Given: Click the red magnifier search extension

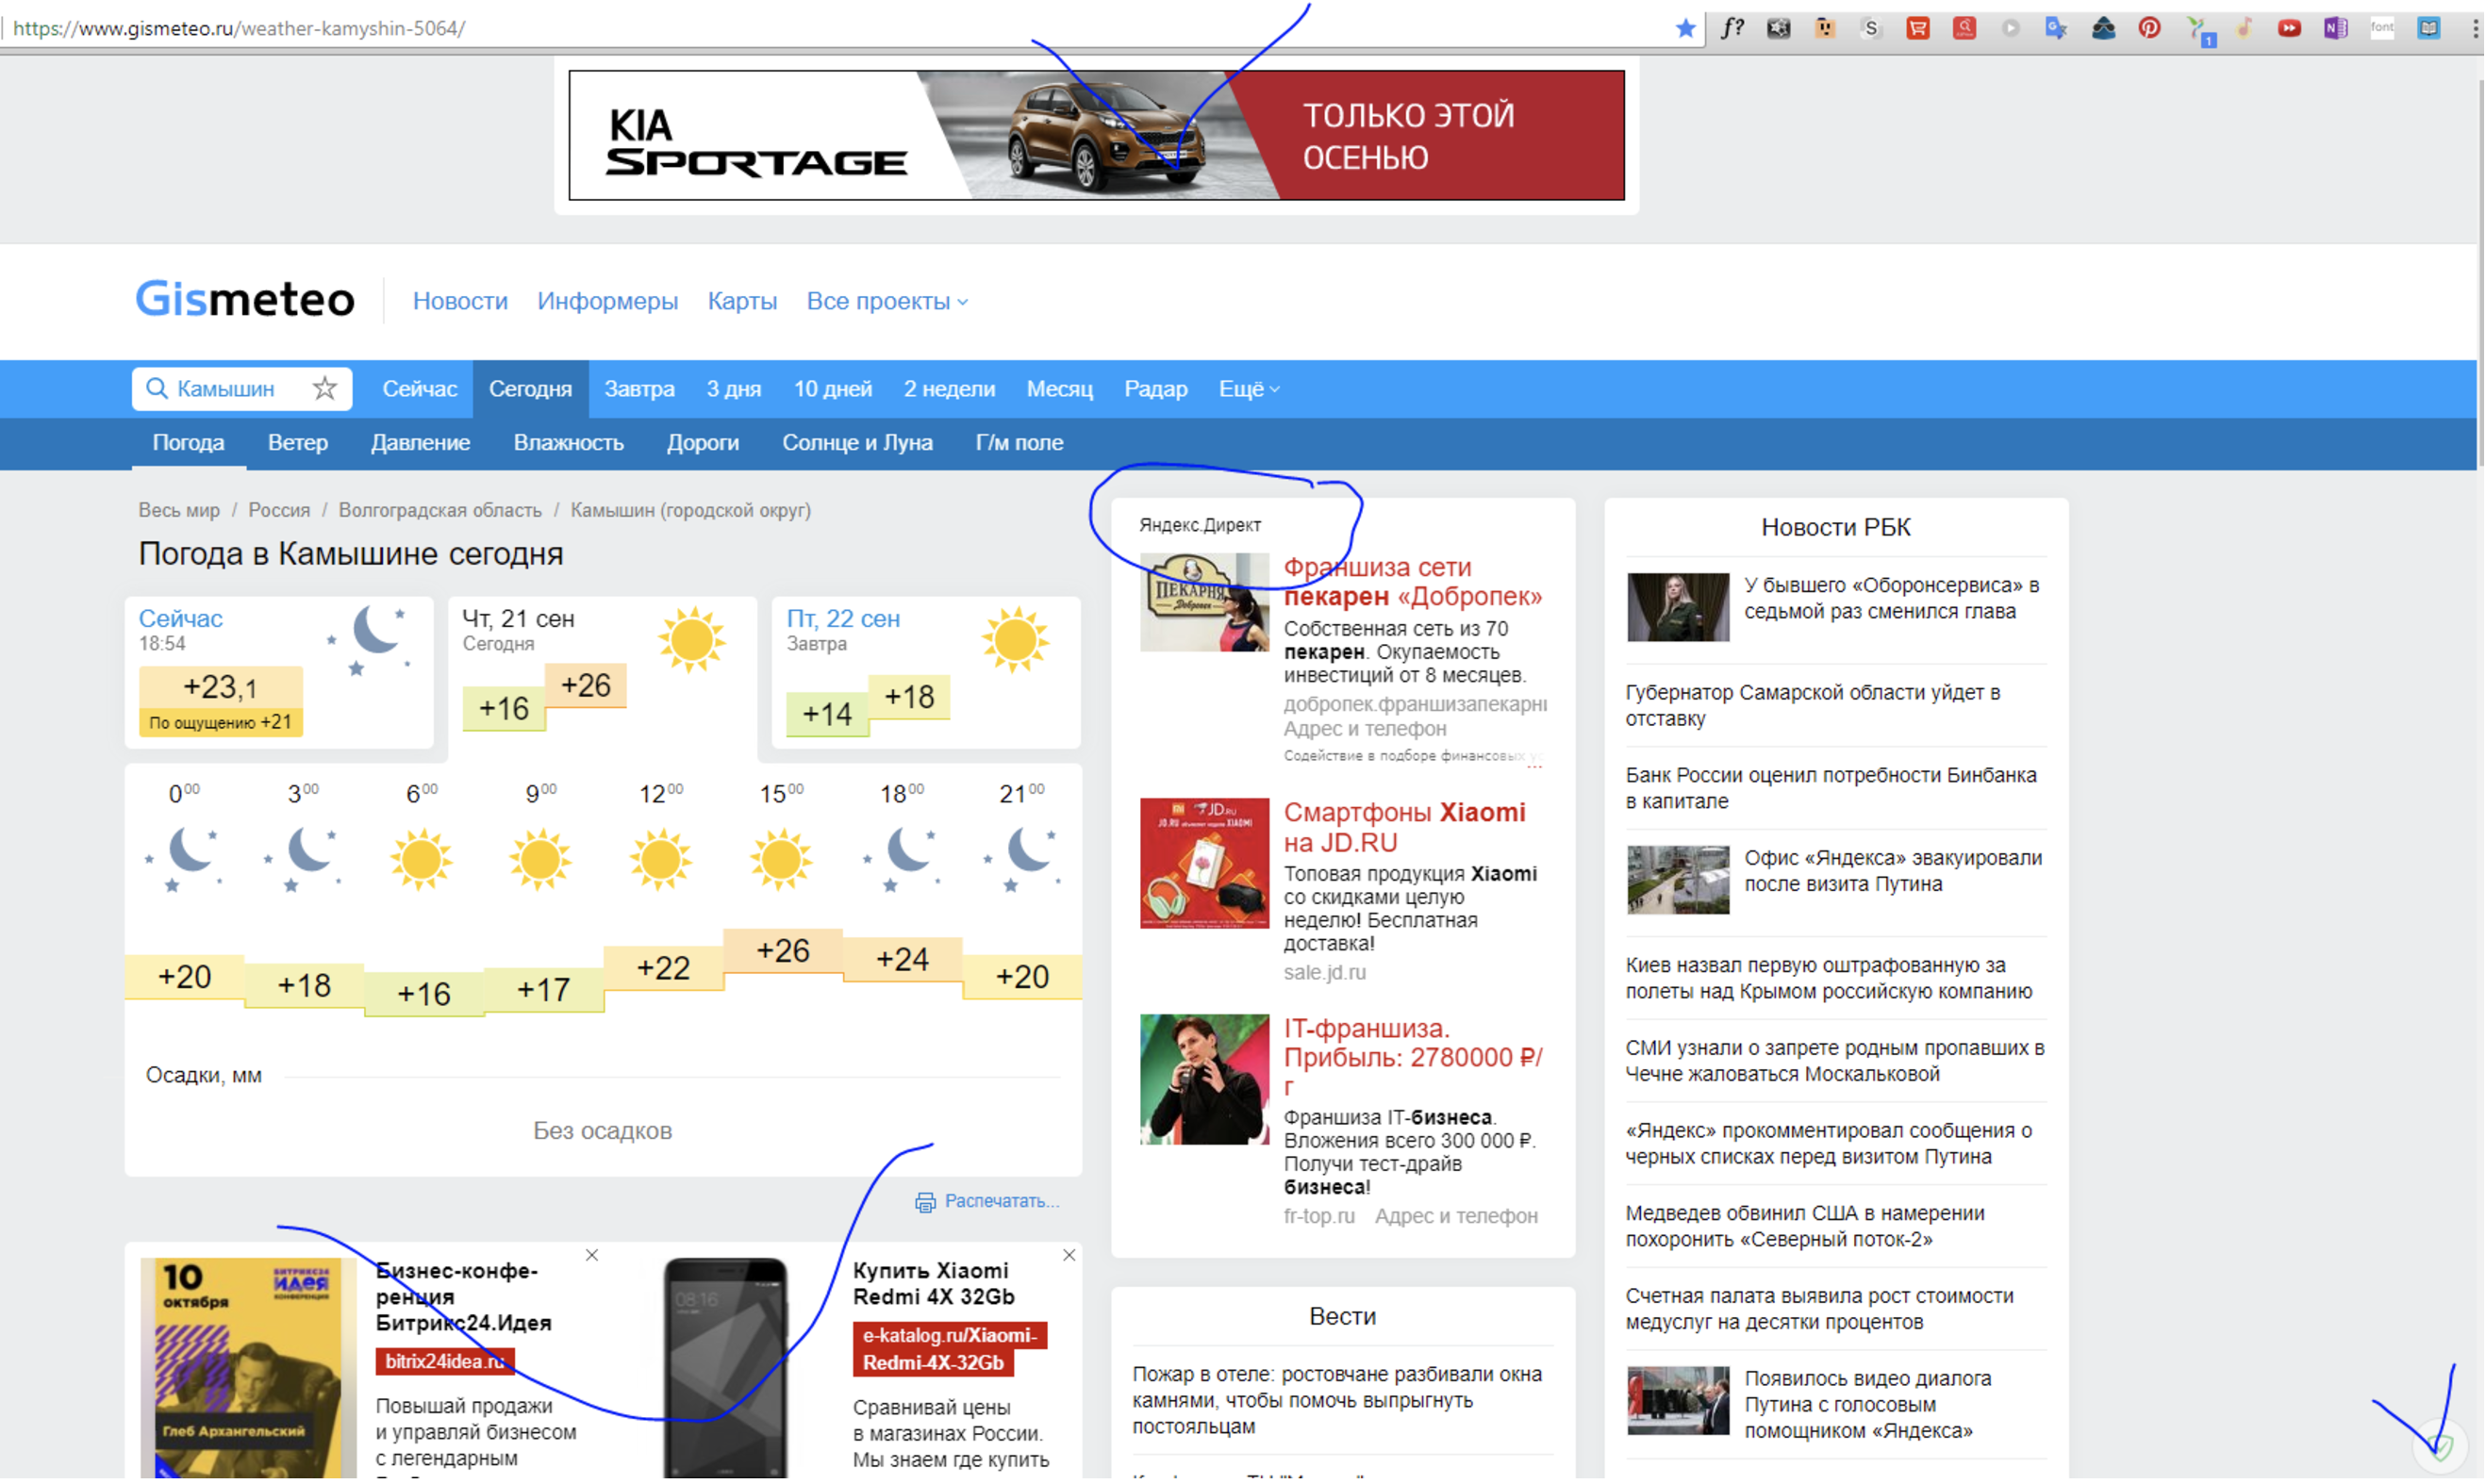Looking at the screenshot, I should pos(1964,28).
